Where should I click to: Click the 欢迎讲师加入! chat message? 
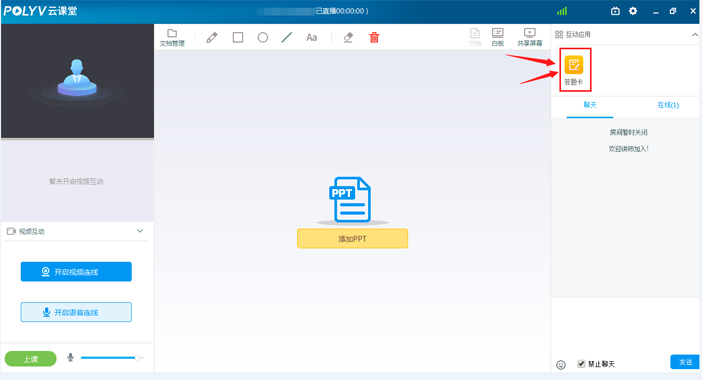(x=628, y=149)
